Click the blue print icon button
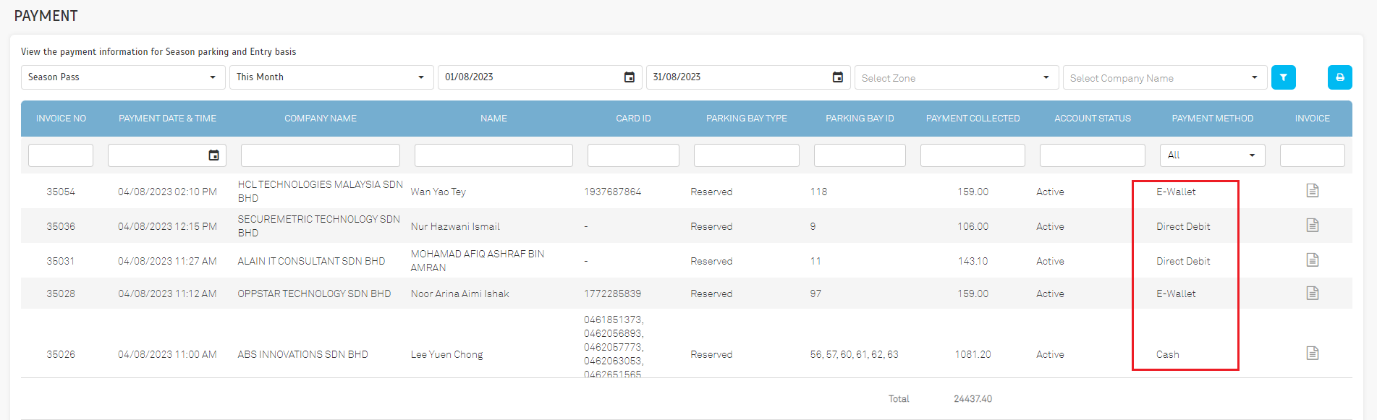 [x=1340, y=77]
